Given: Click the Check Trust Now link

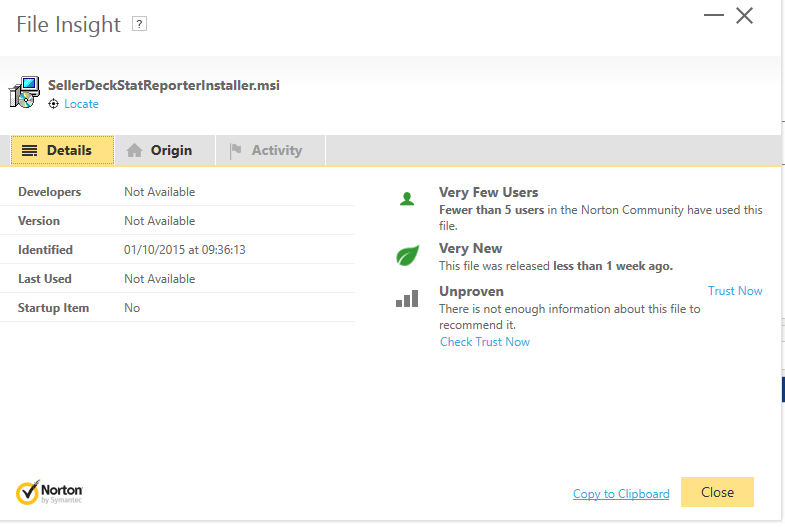Looking at the screenshot, I should 485,342.
